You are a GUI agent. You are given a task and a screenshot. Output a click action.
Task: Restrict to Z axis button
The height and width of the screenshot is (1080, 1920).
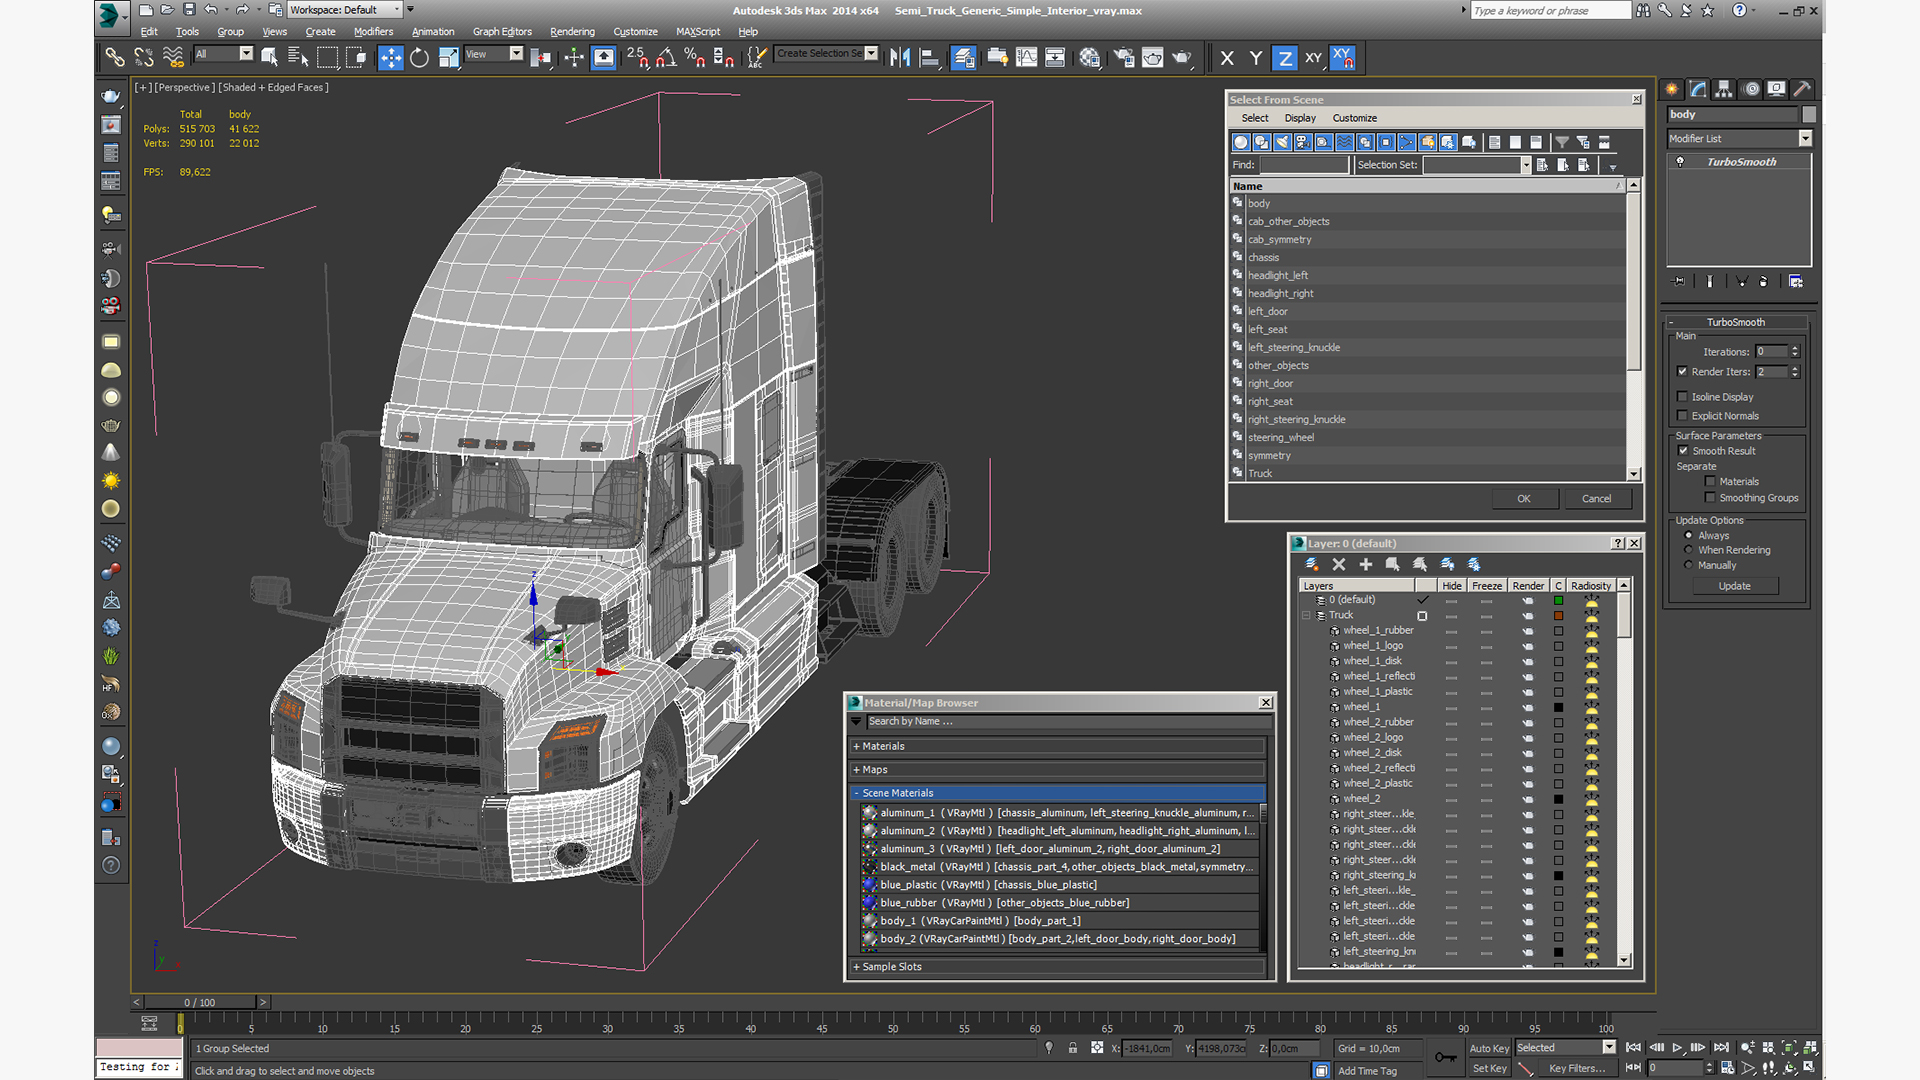[1284, 58]
